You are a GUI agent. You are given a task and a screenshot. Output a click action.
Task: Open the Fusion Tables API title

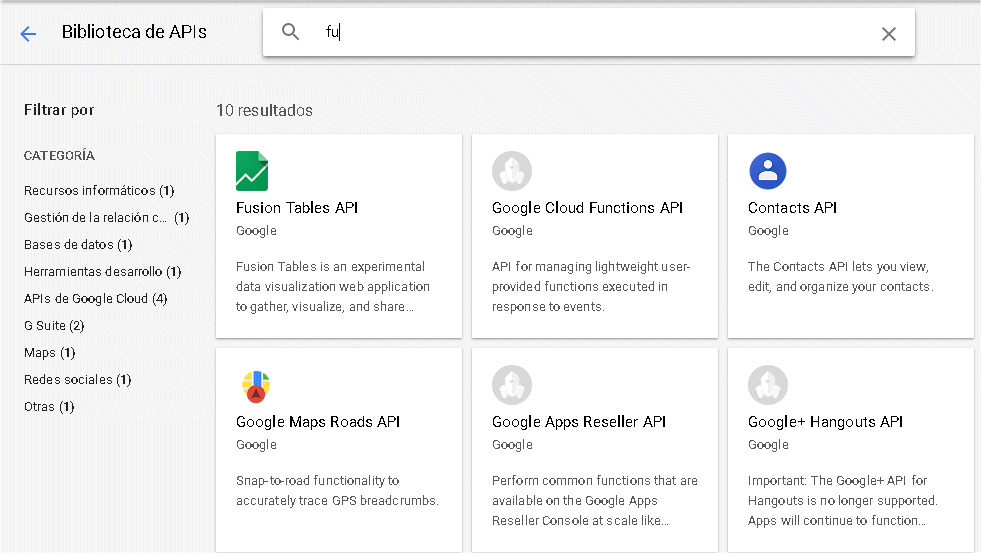click(x=297, y=208)
